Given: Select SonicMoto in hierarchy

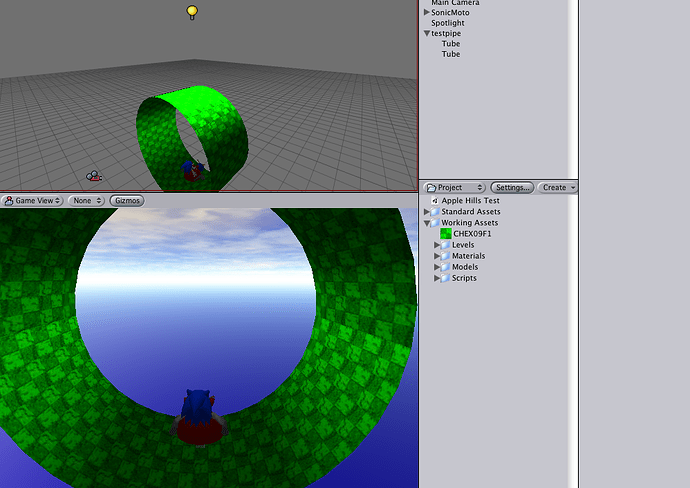Looking at the screenshot, I should coord(450,13).
